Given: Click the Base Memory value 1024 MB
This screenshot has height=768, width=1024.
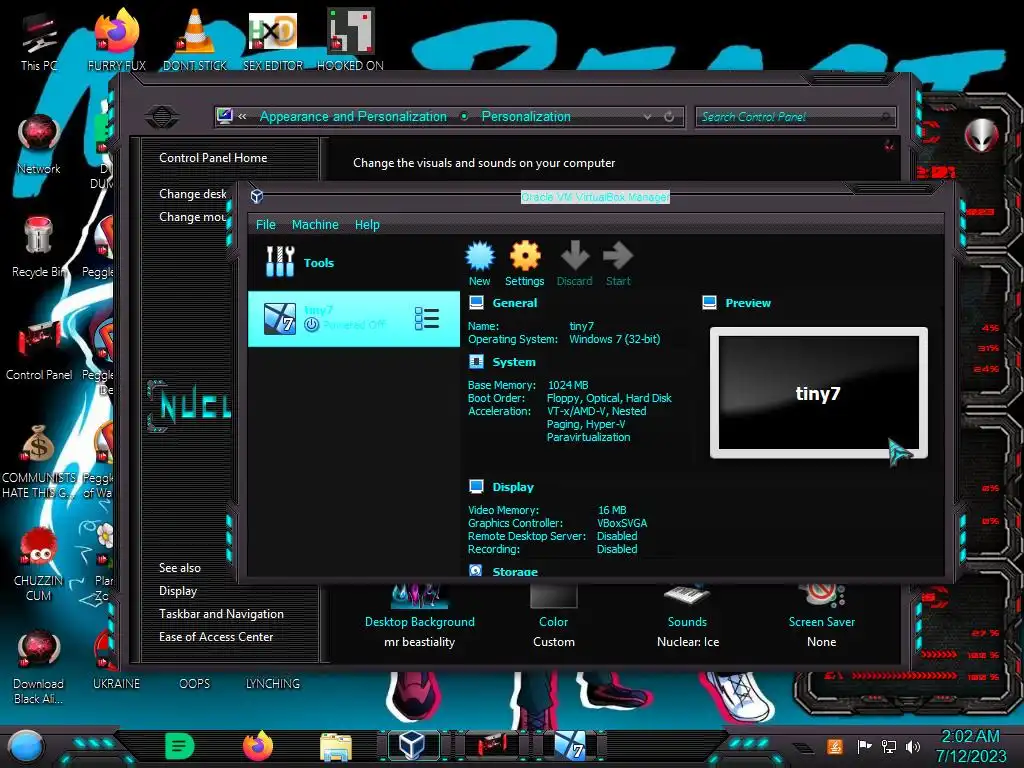Looking at the screenshot, I should pos(568,385).
